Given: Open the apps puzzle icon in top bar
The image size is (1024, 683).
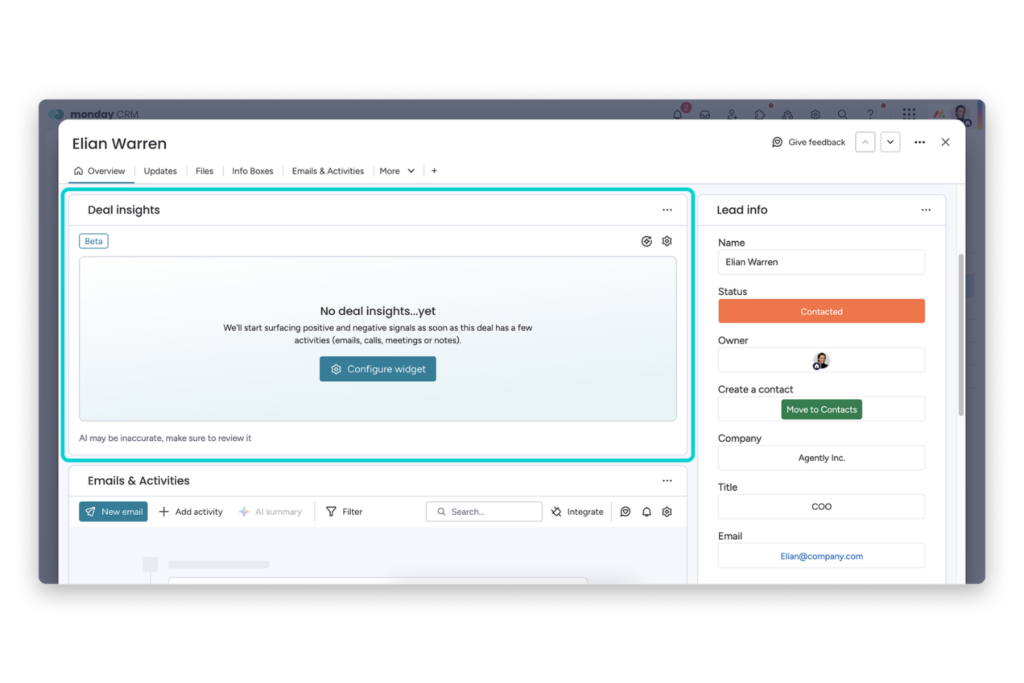Looking at the screenshot, I should (760, 114).
